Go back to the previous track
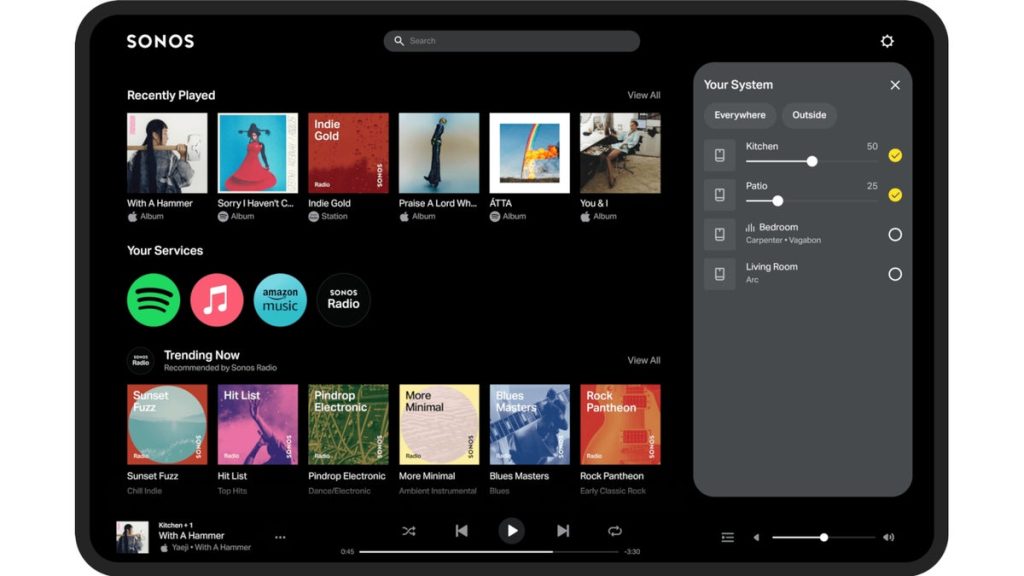 pyautogui.click(x=461, y=531)
